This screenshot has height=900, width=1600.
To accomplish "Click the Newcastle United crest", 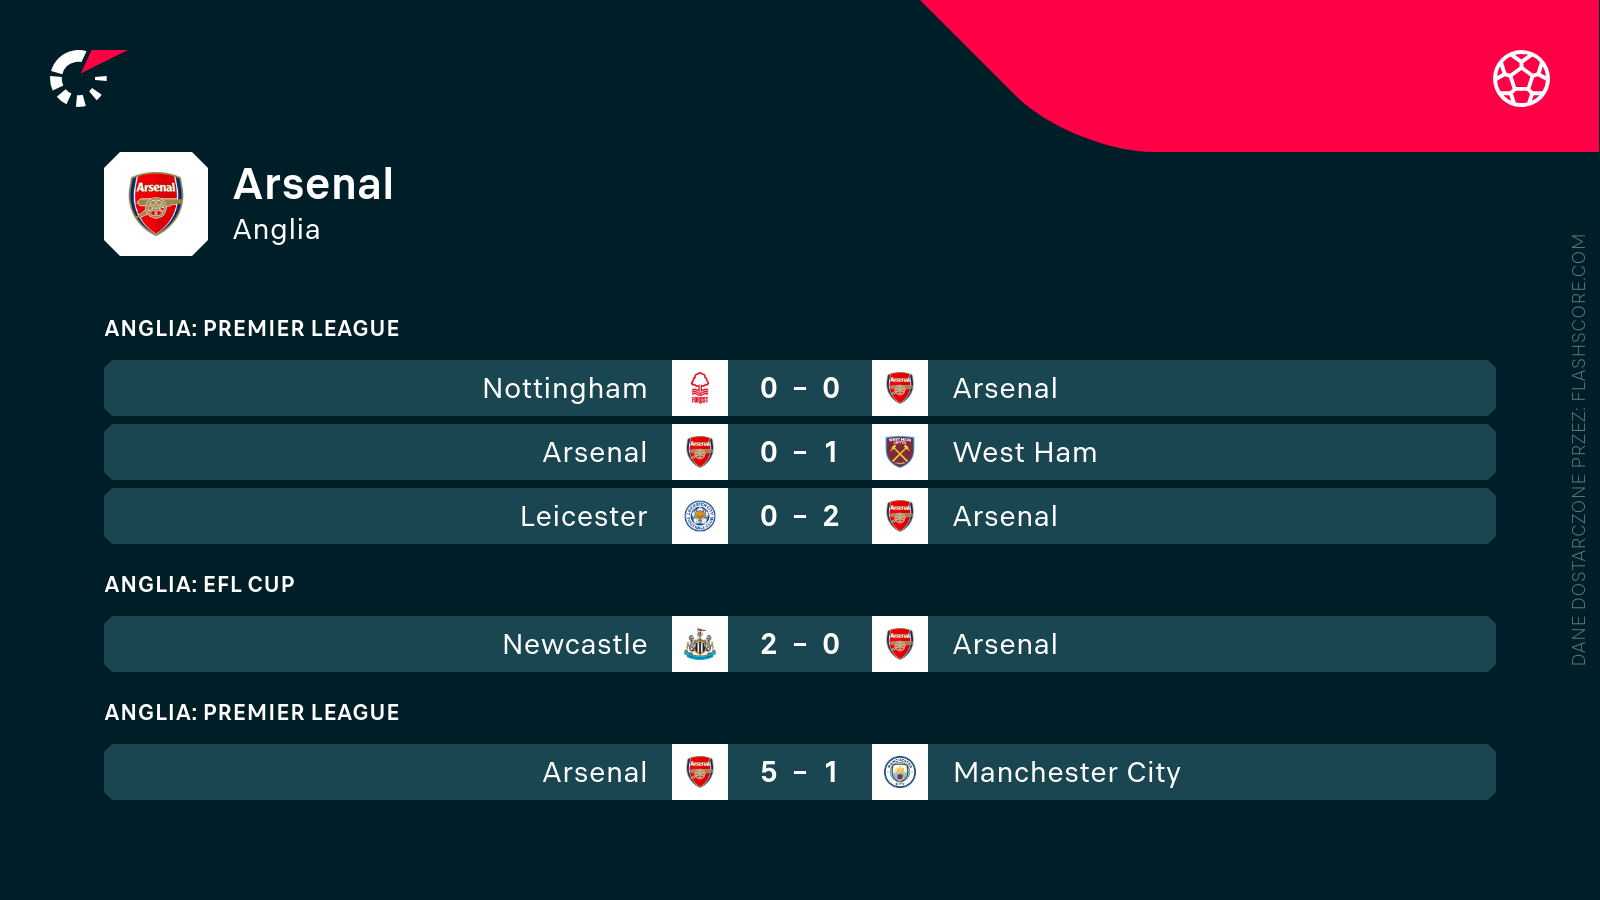I will tap(700, 644).
